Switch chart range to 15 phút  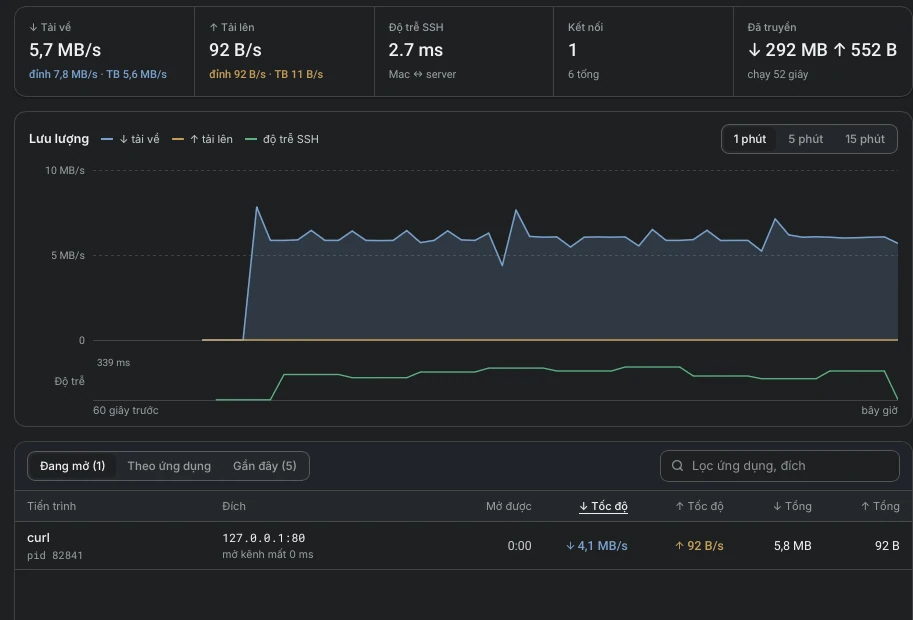click(865, 139)
